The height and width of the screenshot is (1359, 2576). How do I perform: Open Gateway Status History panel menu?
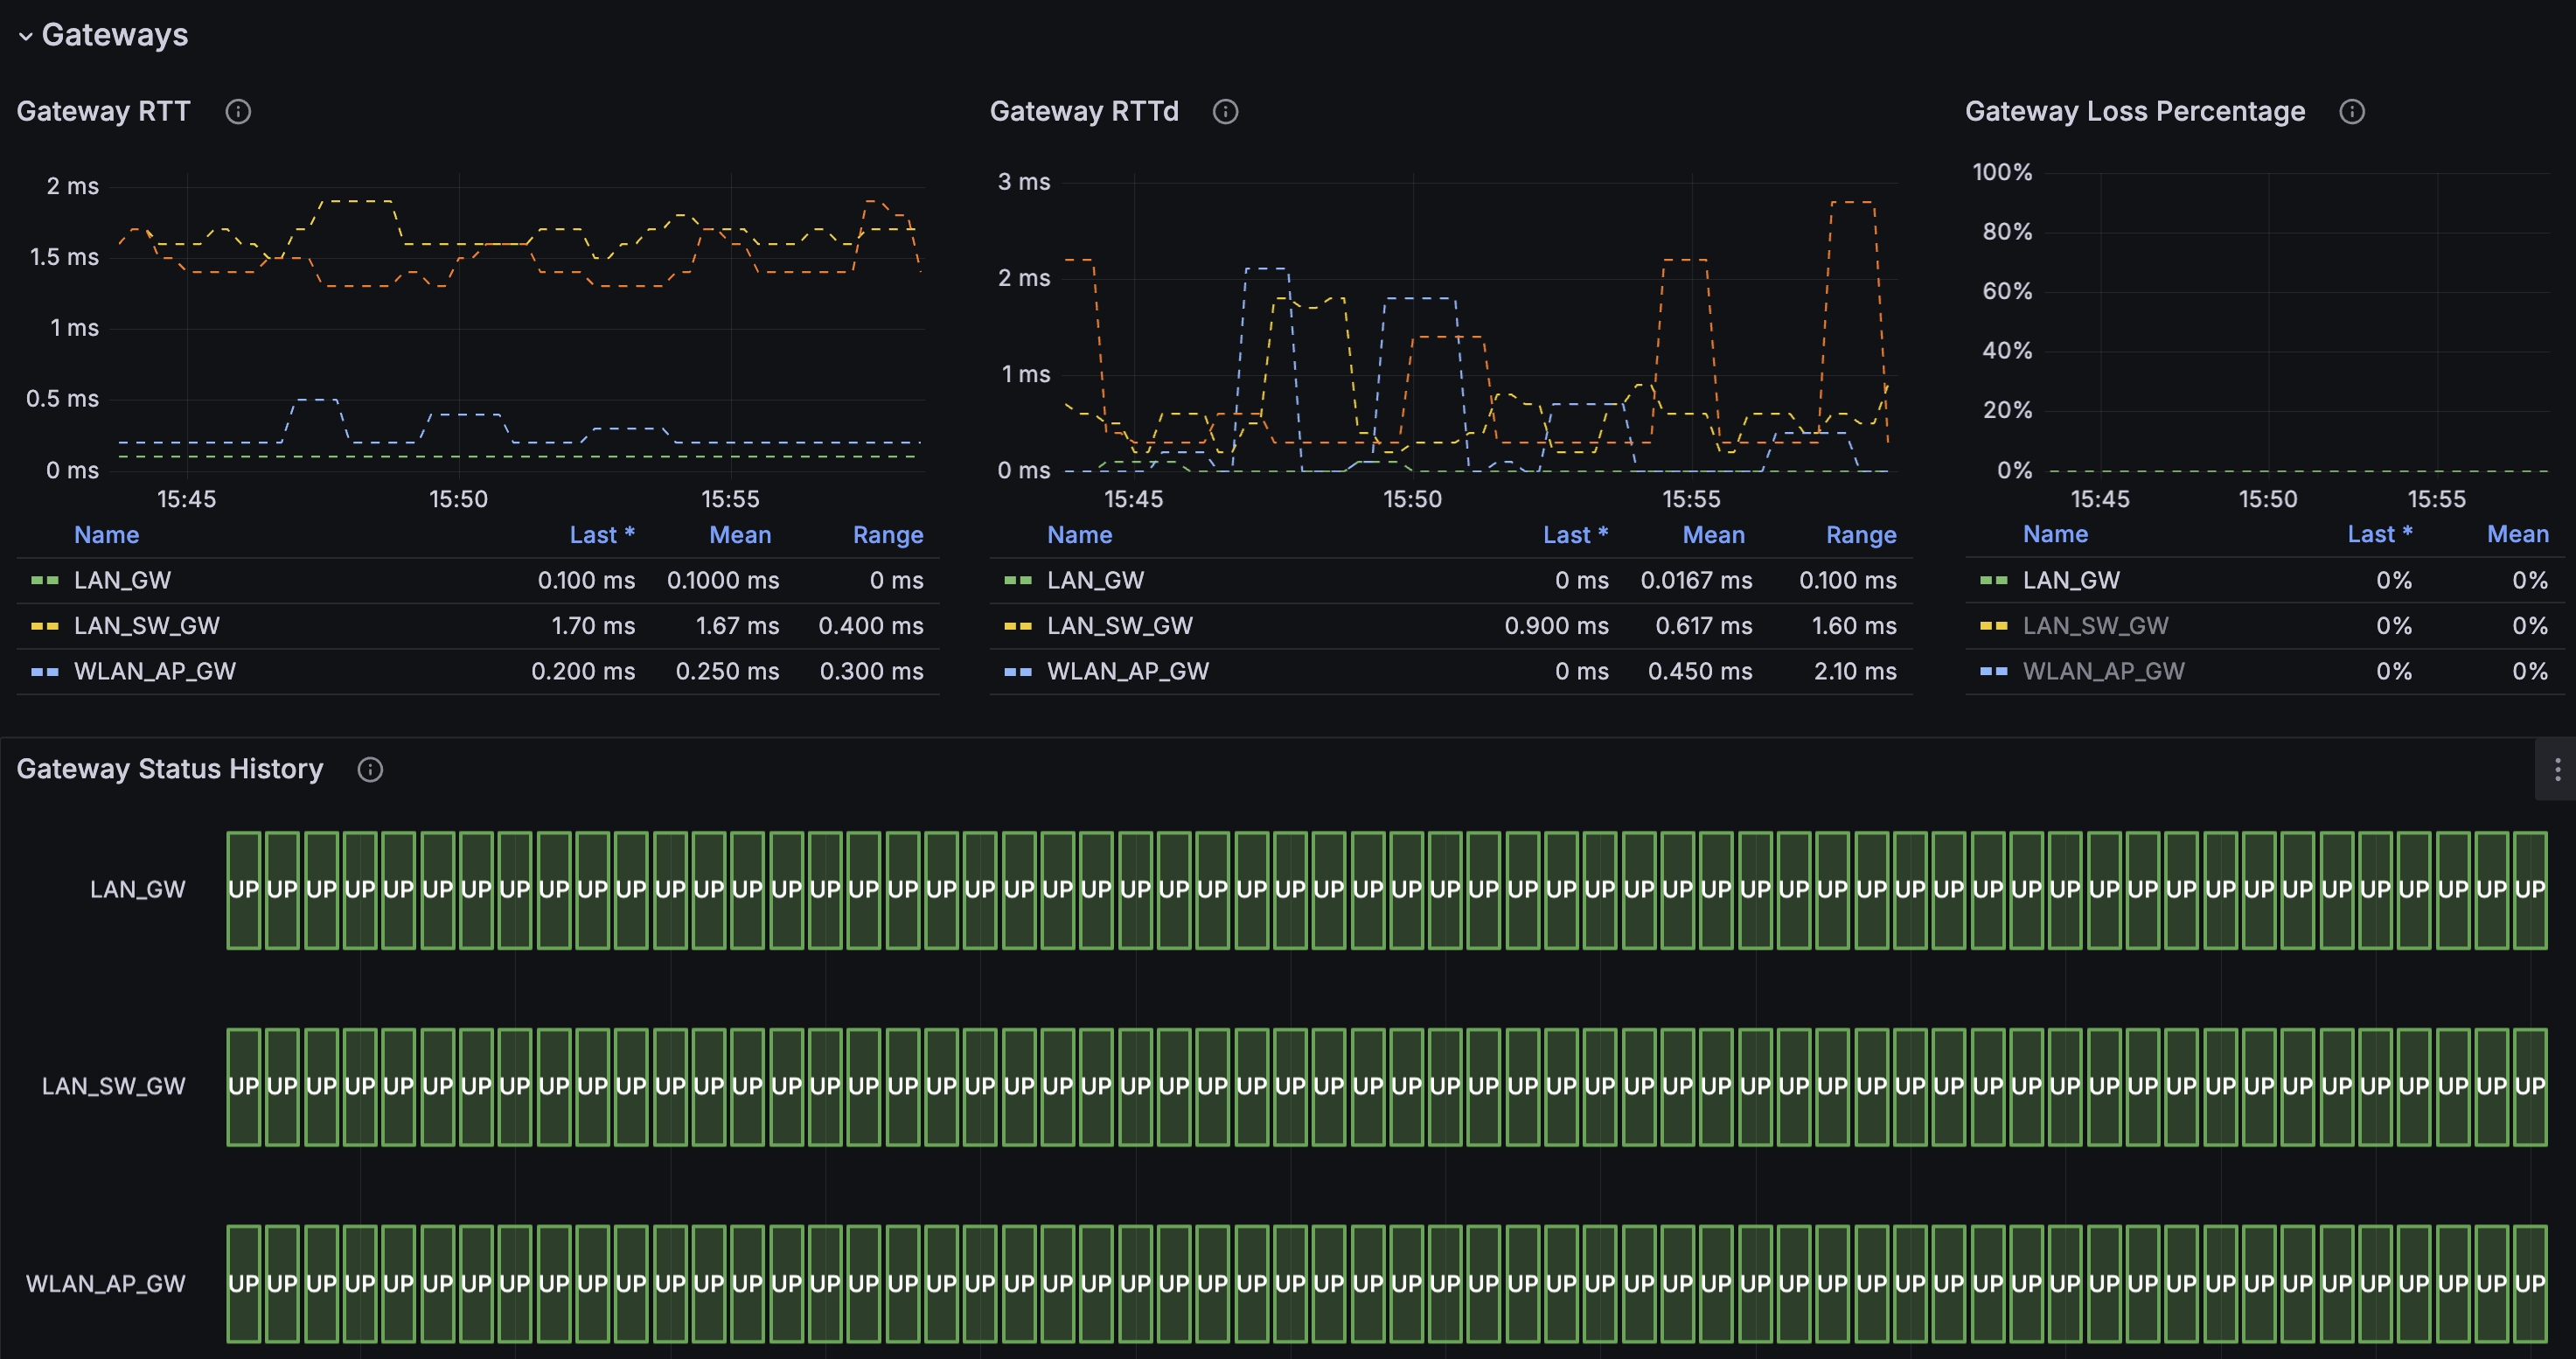[x=2556, y=769]
